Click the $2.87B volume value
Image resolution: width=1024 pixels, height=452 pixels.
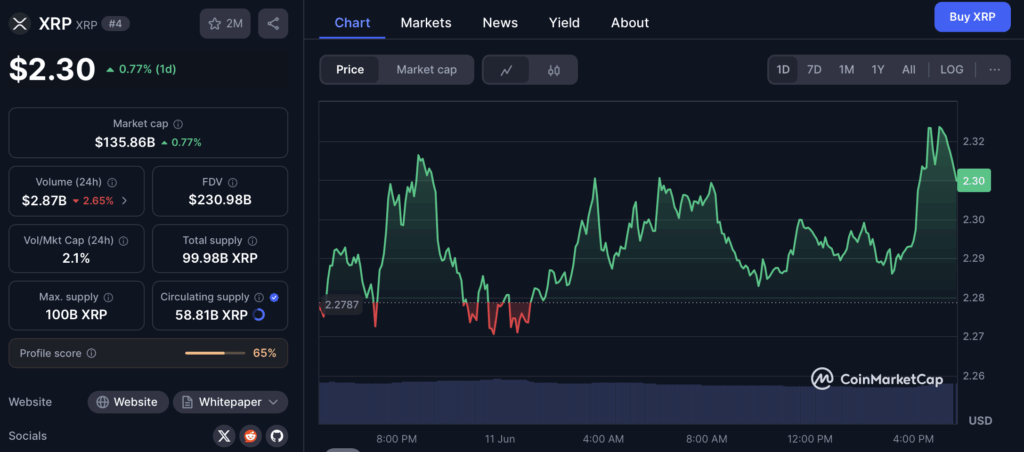tap(44, 201)
